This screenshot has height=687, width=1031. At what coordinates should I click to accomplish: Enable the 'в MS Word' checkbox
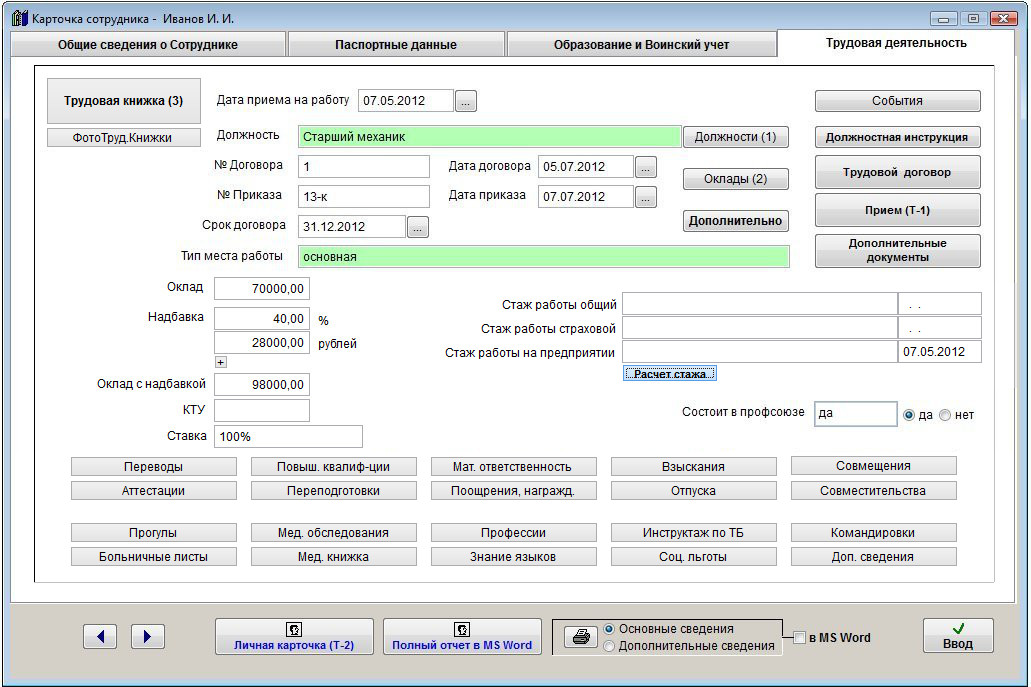click(x=800, y=638)
